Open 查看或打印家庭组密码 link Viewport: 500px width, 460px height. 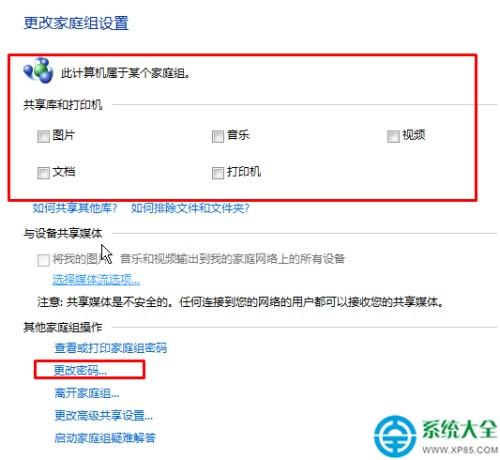tap(111, 348)
